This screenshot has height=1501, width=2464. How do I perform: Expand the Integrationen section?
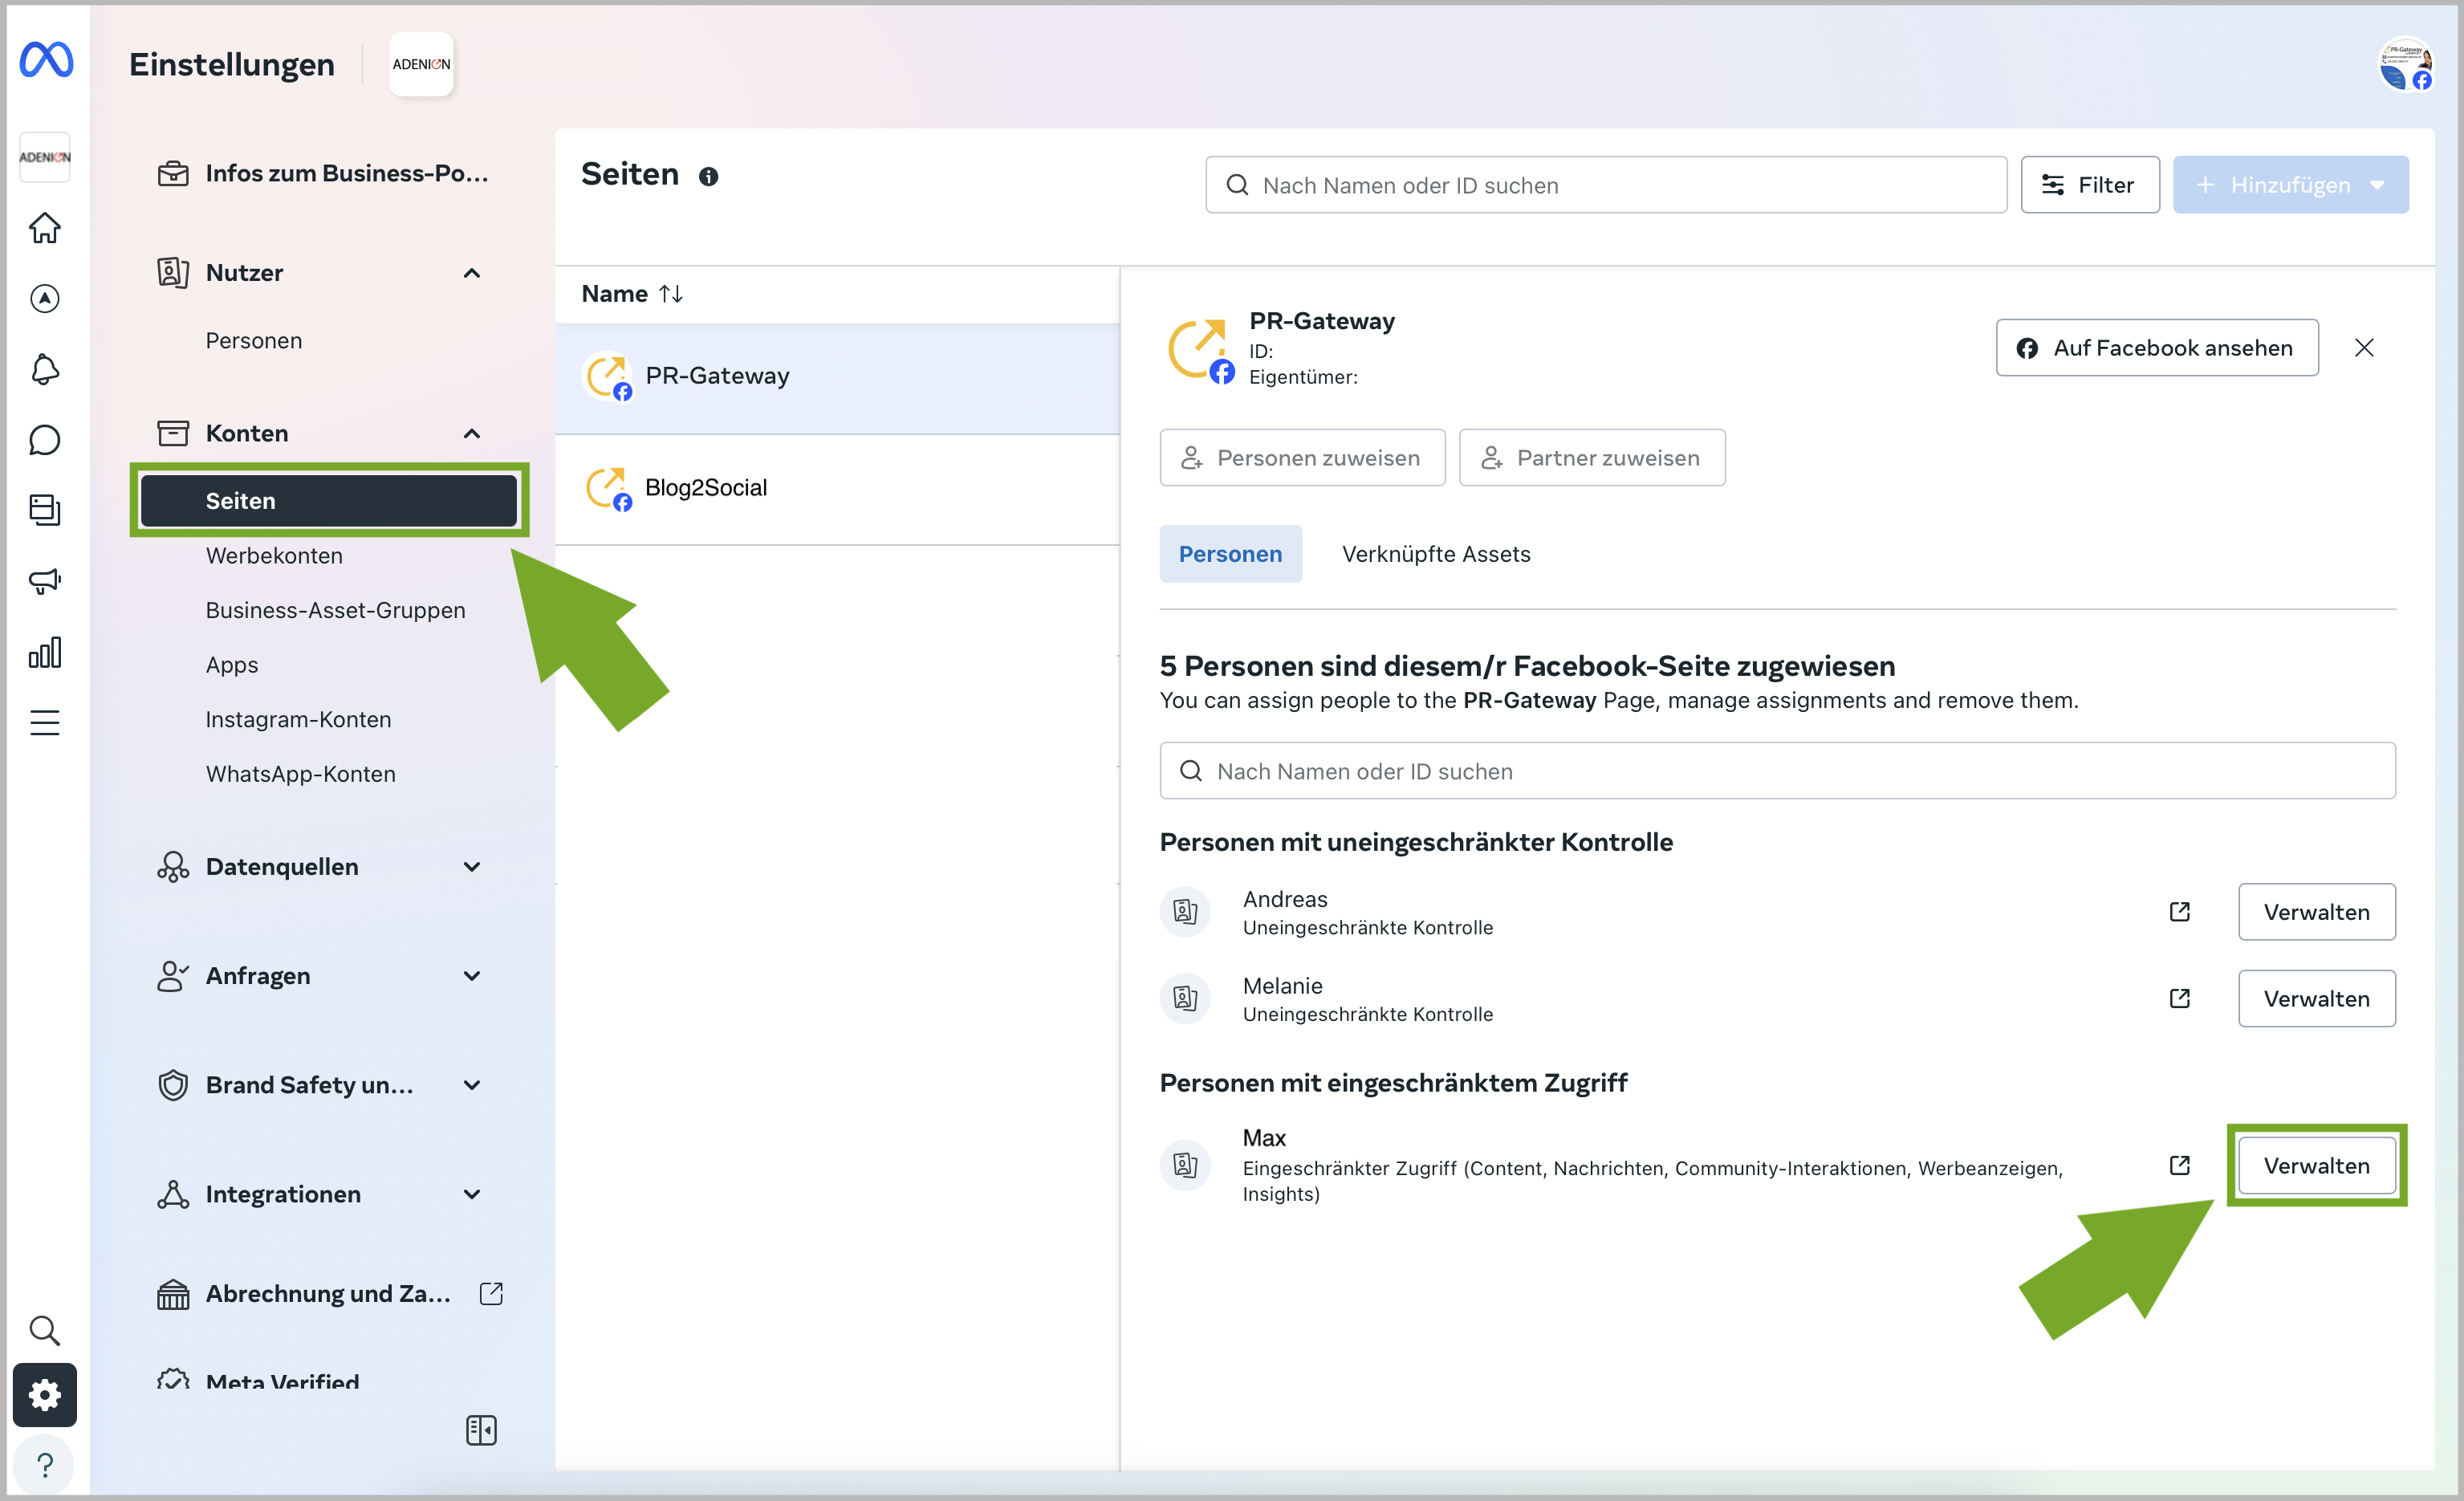[472, 1194]
